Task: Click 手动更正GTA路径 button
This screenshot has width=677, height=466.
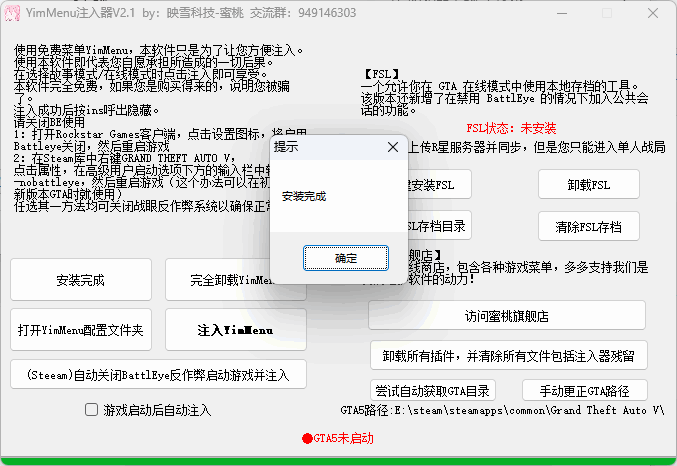Action: [x=585, y=390]
